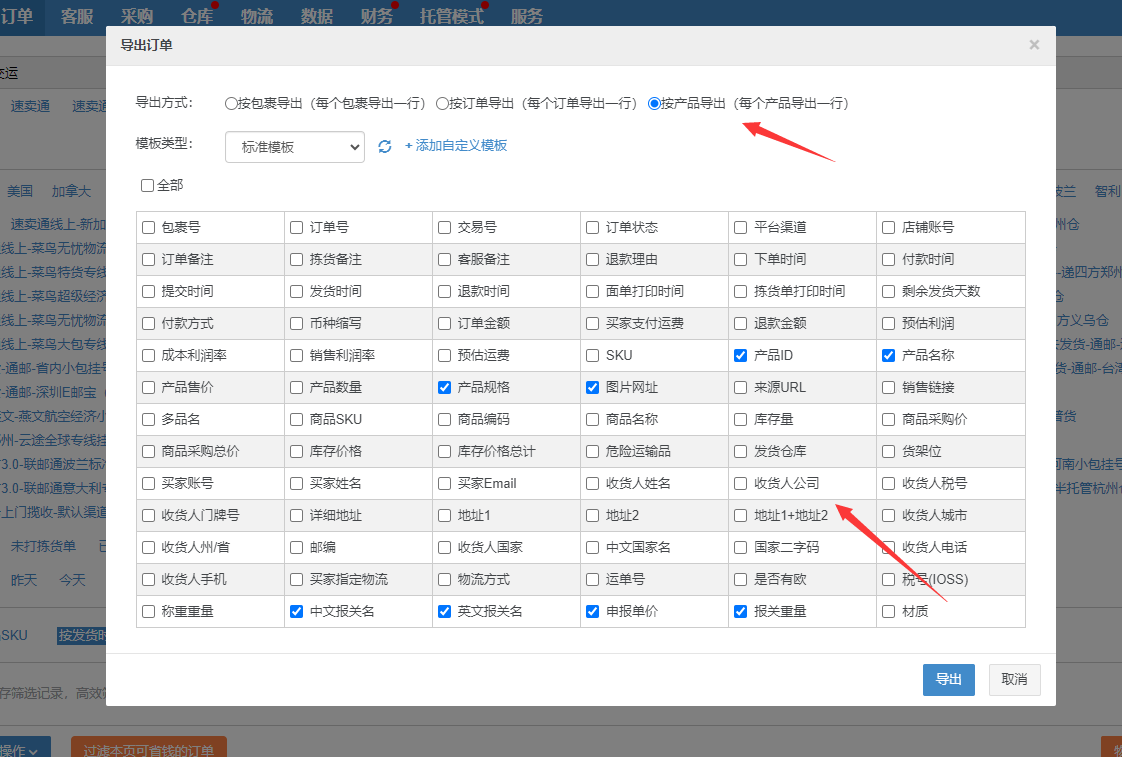
Task: Enable the 交易号 checkbox
Action: pyautogui.click(x=444, y=228)
